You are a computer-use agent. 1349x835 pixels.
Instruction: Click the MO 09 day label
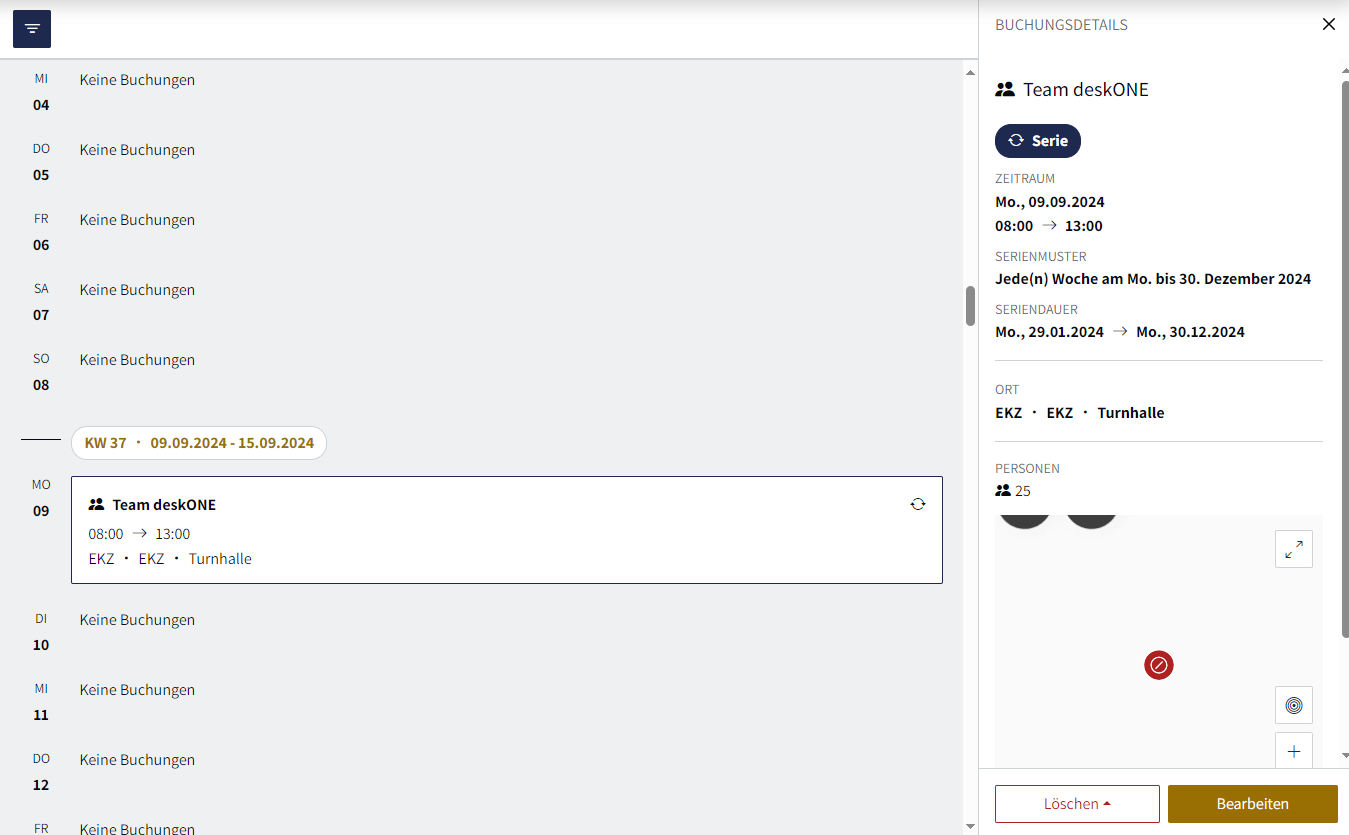coord(41,497)
